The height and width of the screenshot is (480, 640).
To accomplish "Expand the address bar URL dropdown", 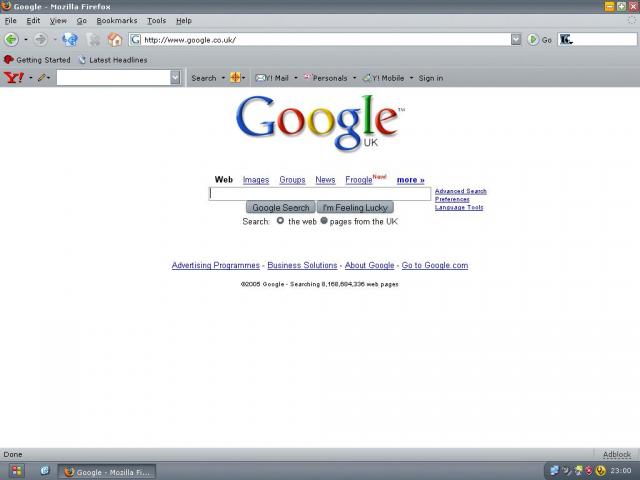I will (x=516, y=40).
